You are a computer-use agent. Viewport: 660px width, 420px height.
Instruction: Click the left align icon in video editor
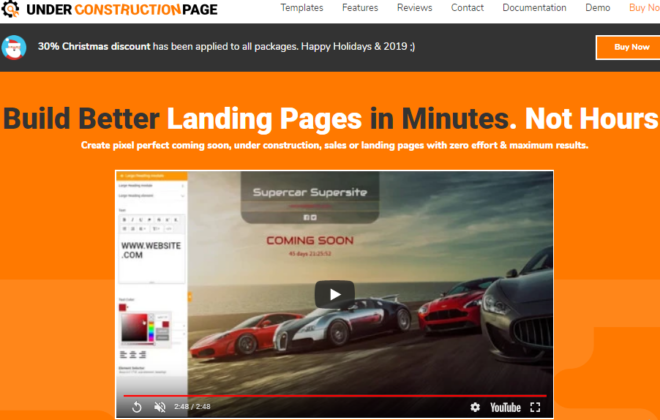coord(123,355)
